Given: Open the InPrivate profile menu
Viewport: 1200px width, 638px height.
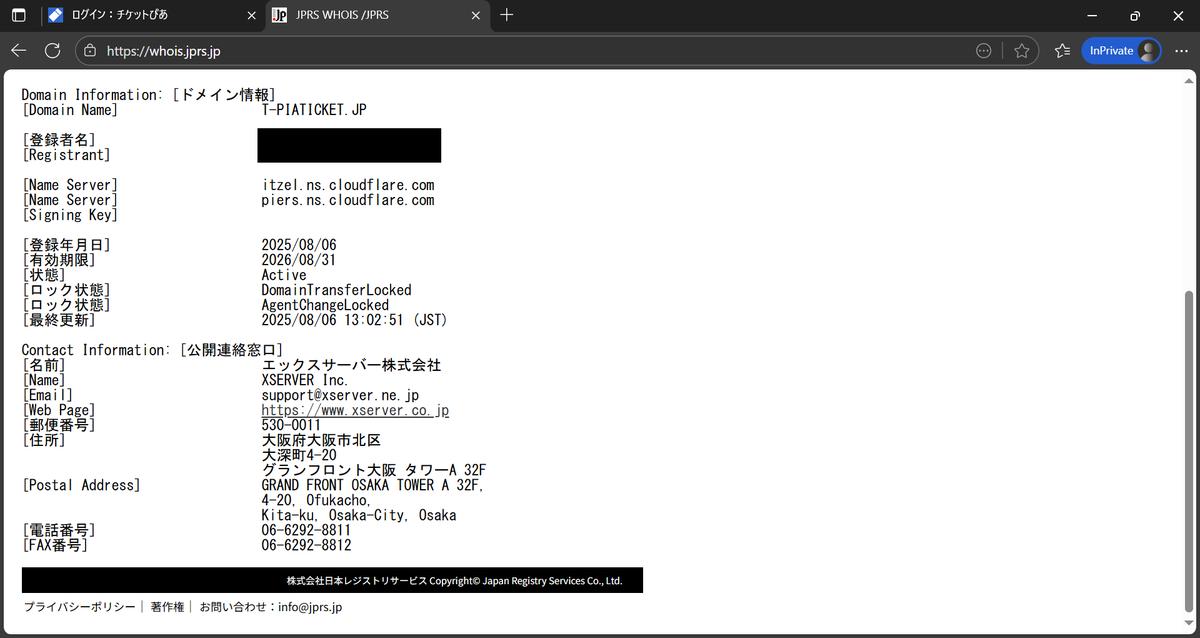Looking at the screenshot, I should pos(1121,50).
